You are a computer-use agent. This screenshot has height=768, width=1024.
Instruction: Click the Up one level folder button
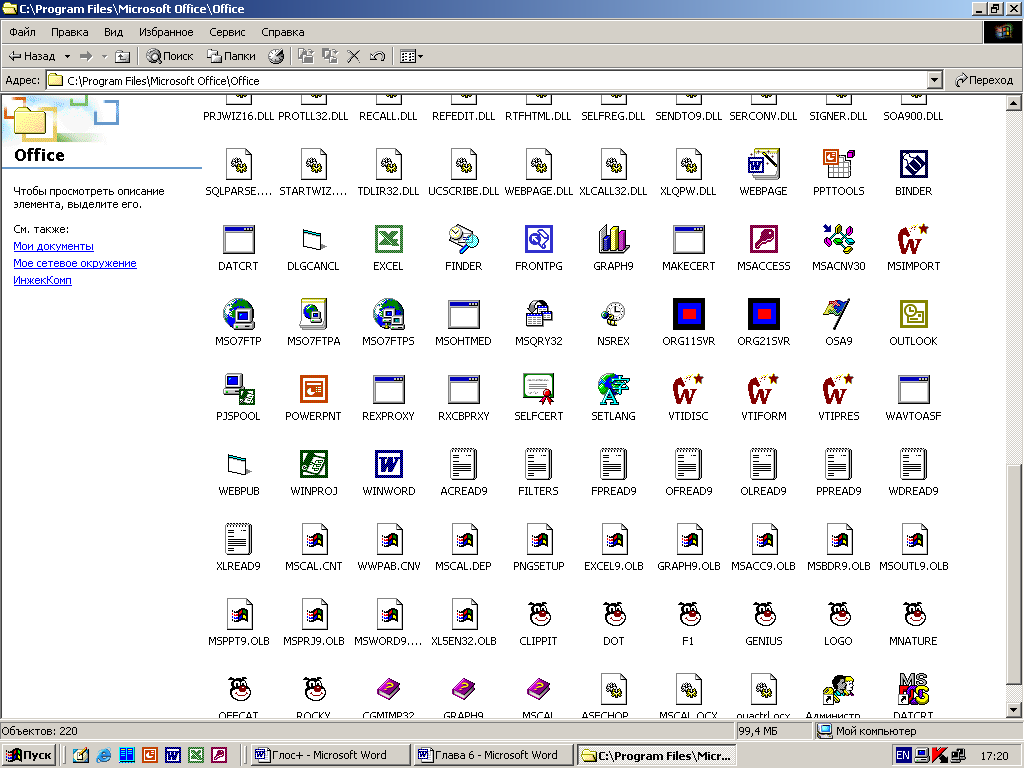tap(123, 56)
